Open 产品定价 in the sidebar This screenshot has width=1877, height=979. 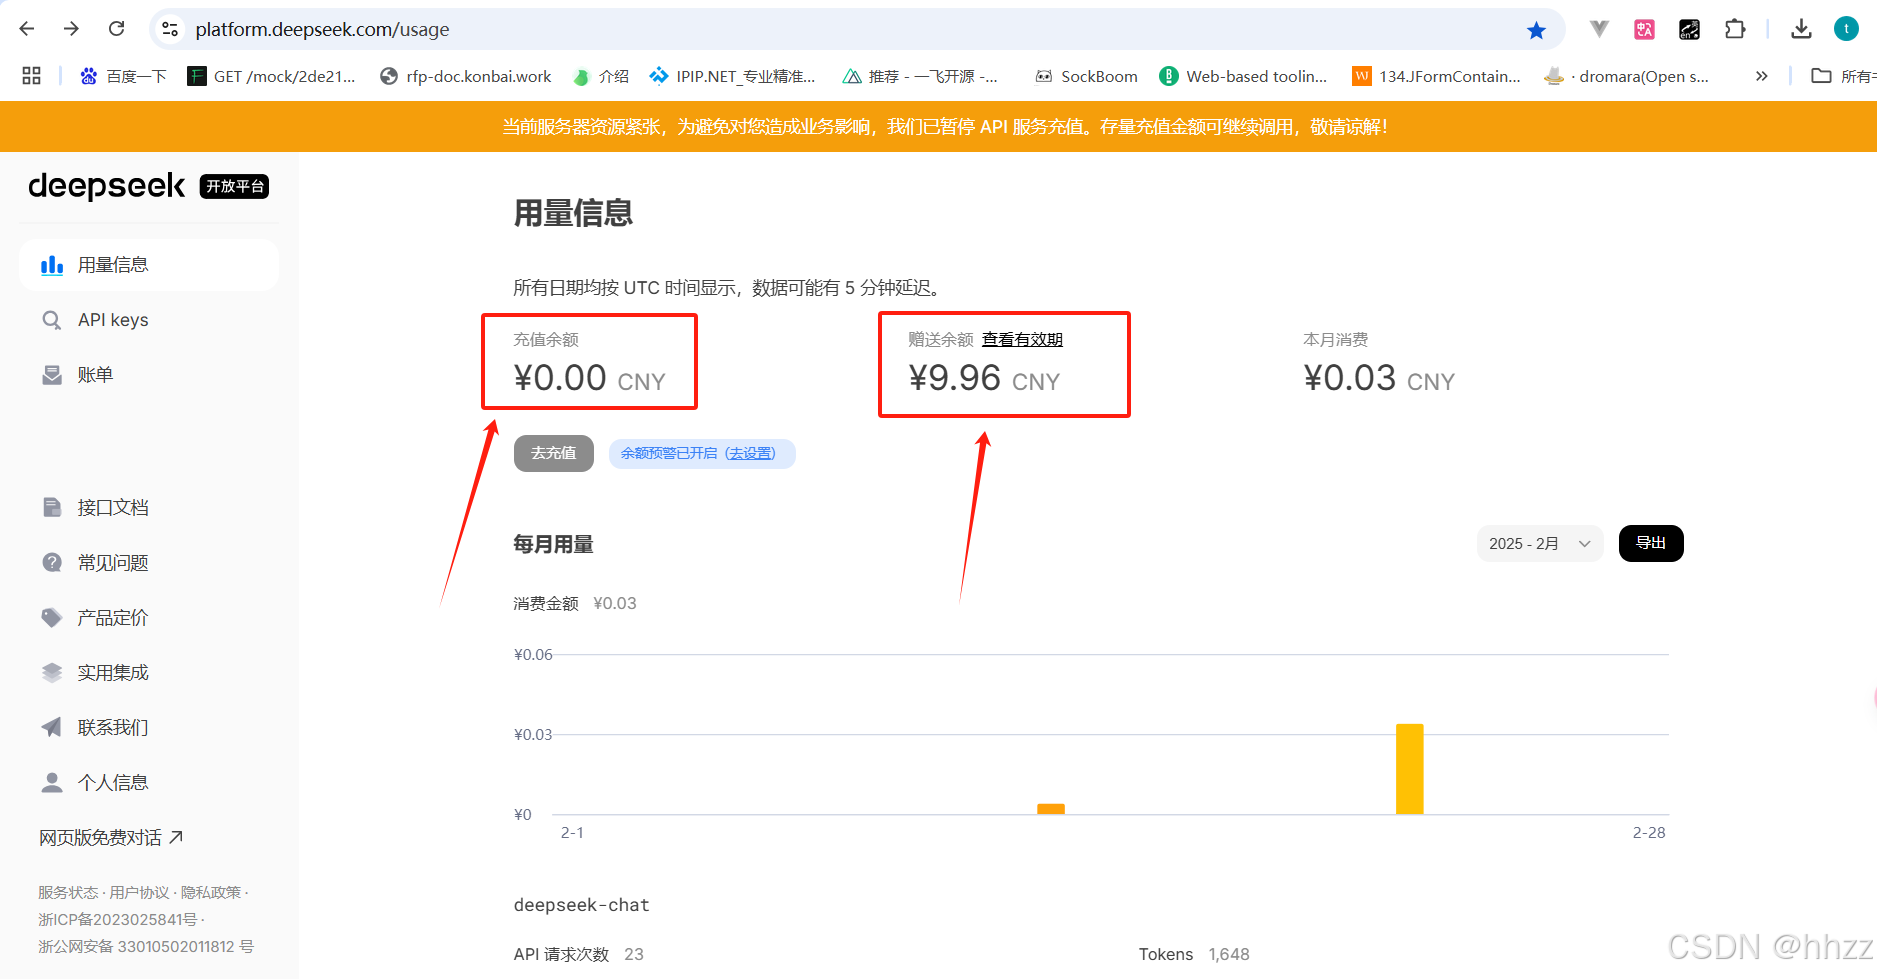coord(149,618)
